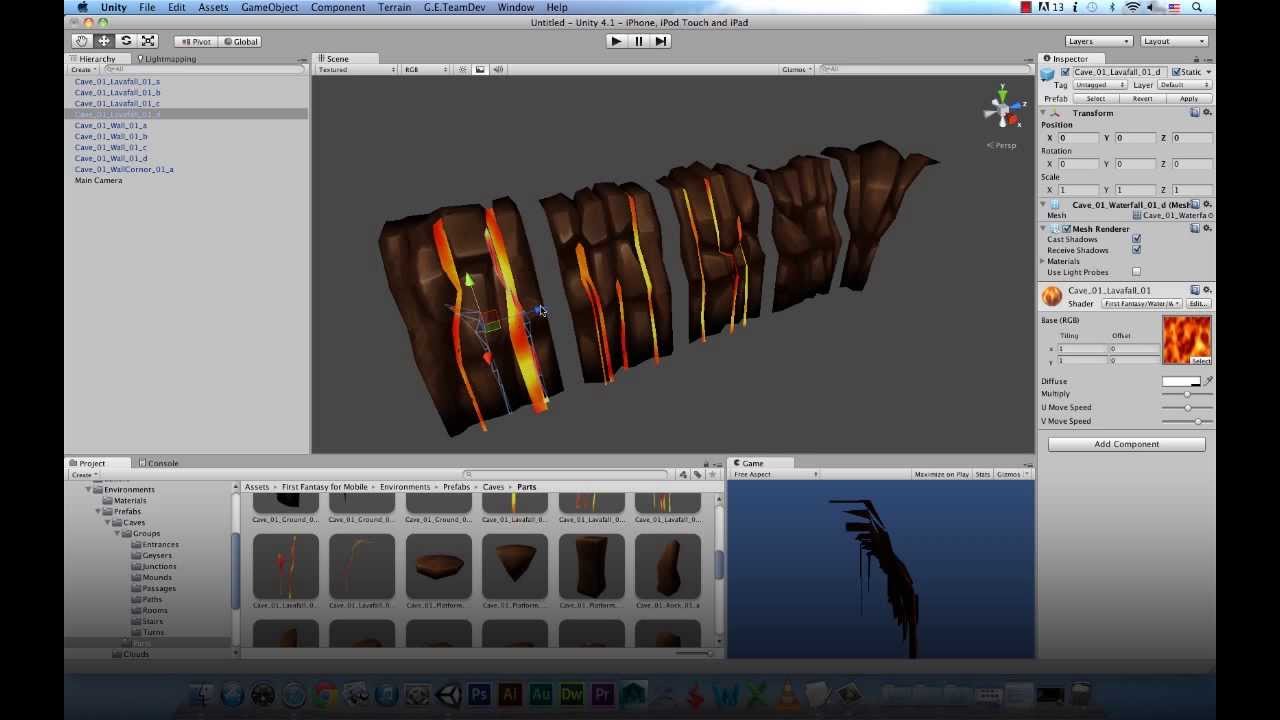Open the Tag dropdown showing Untagged
This screenshot has height=720, width=1280.
1099,85
